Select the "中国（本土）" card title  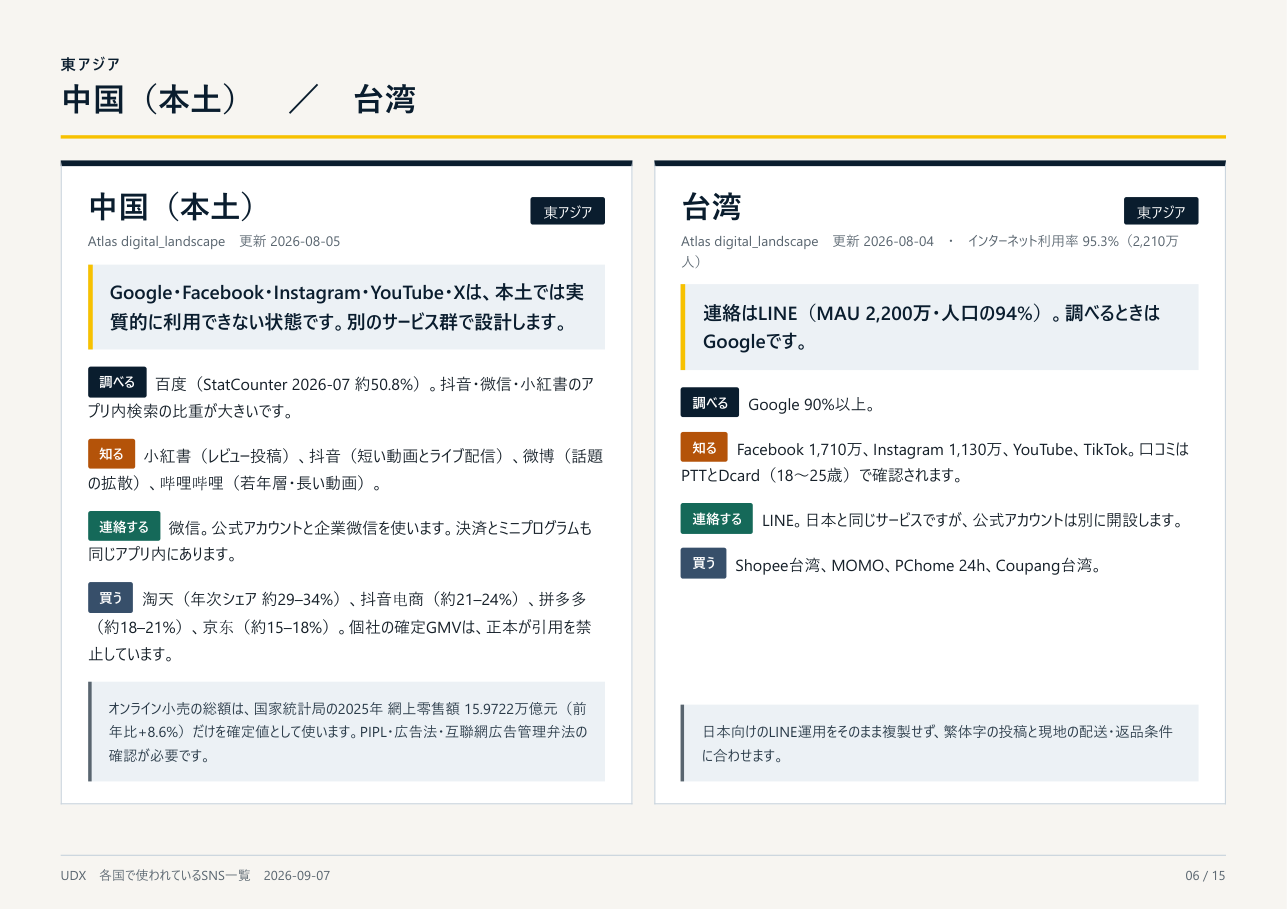[172, 207]
